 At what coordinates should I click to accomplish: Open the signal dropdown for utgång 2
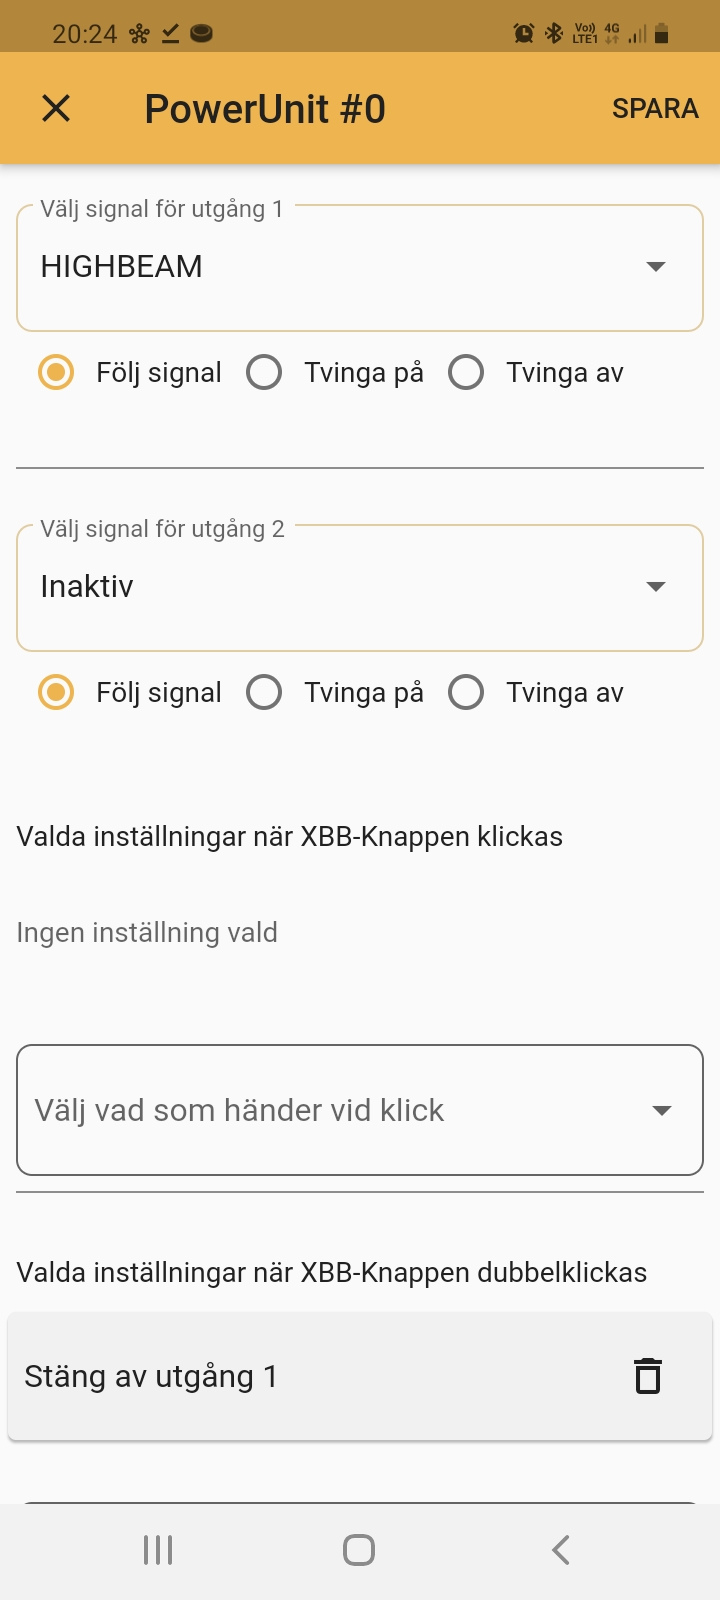coord(360,587)
